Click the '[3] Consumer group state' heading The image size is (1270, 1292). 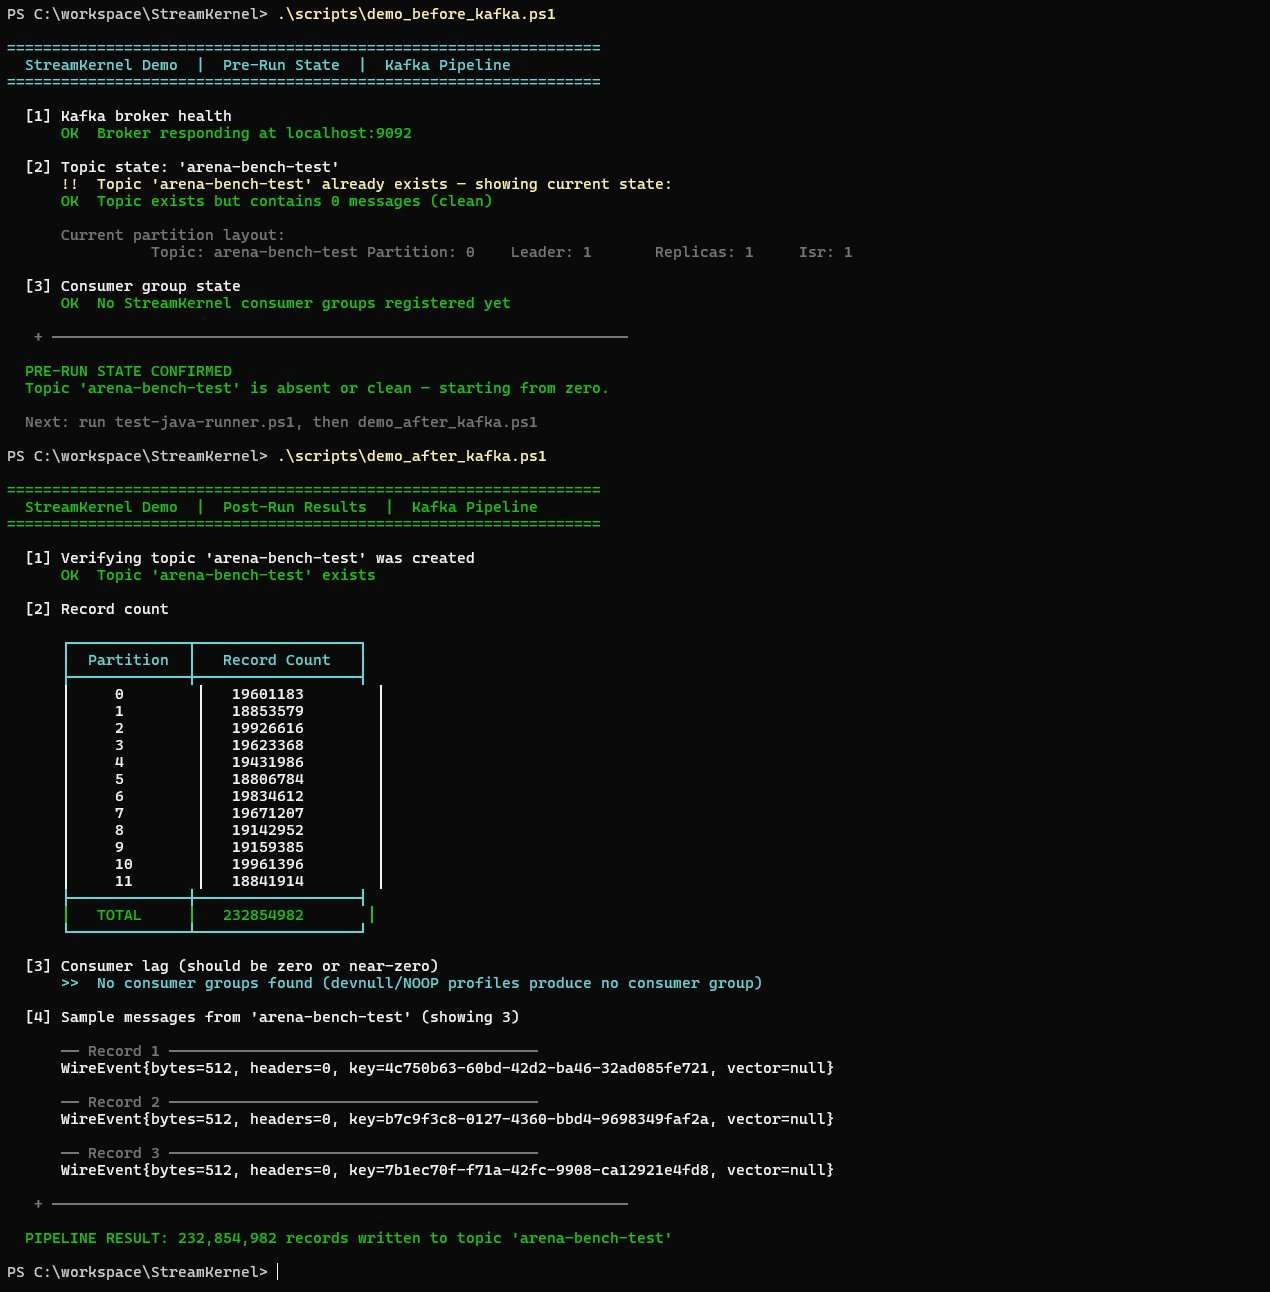tap(133, 286)
